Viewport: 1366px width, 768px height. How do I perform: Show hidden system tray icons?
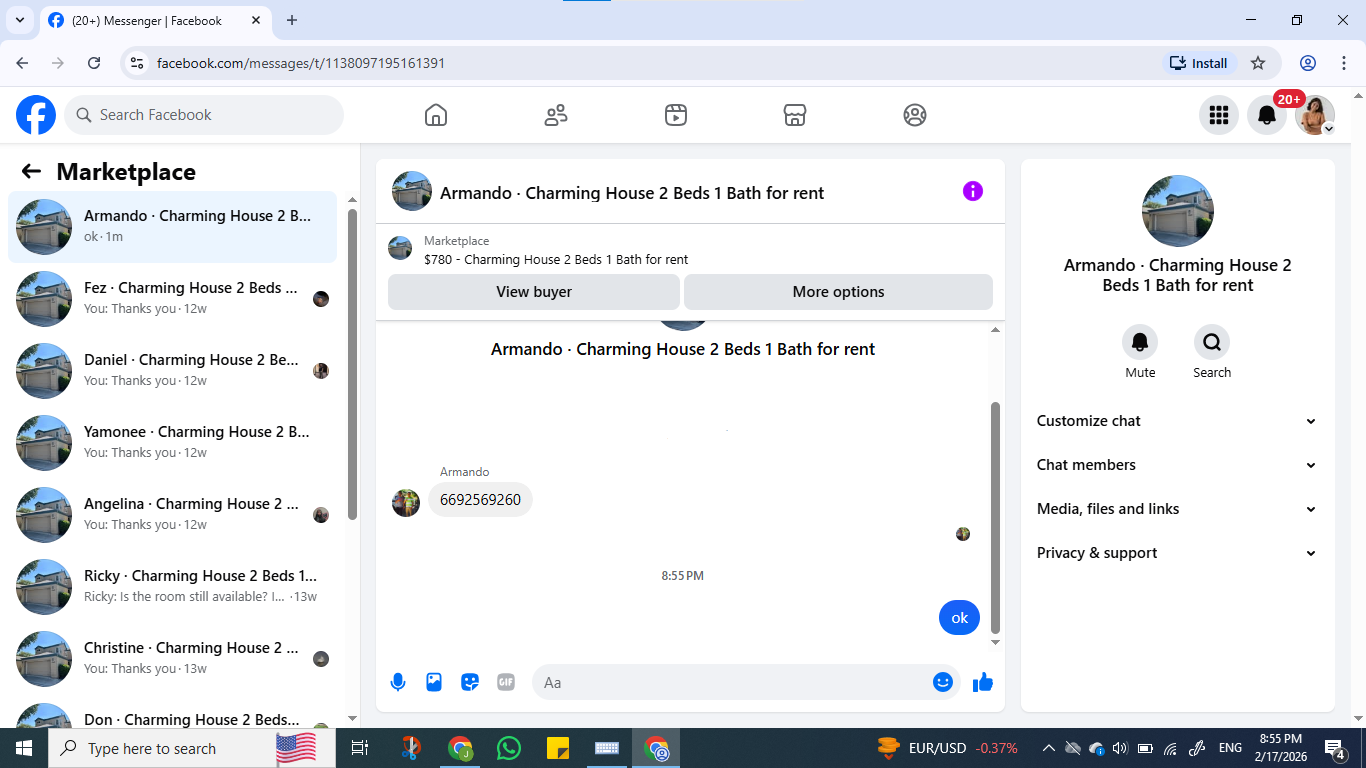tap(1048, 748)
